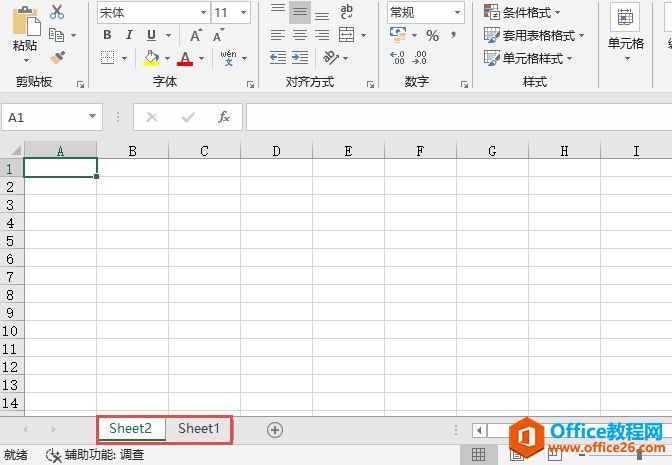Viewport: 672px width, 465px height.
Task: Decrease indent icon
Action: coord(278,57)
